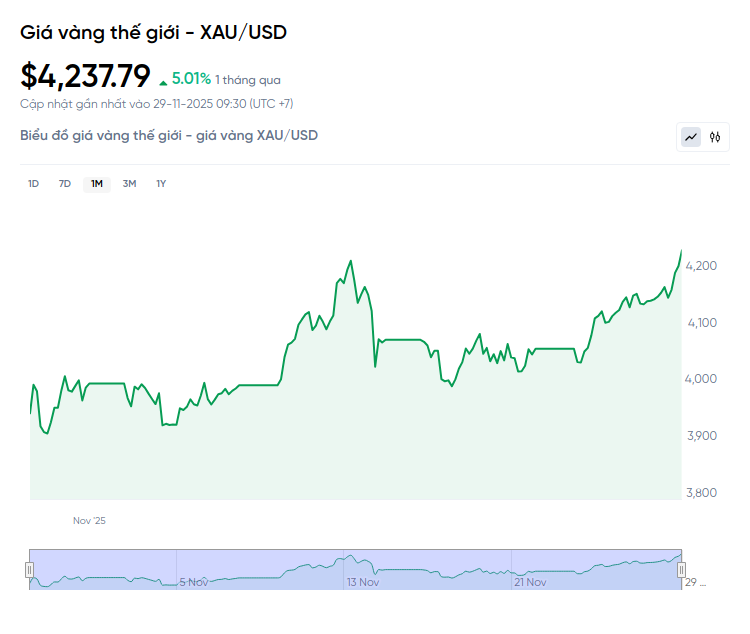Click the 4,200 y-axis label
Screen dimensions: 750x634
pos(701,266)
